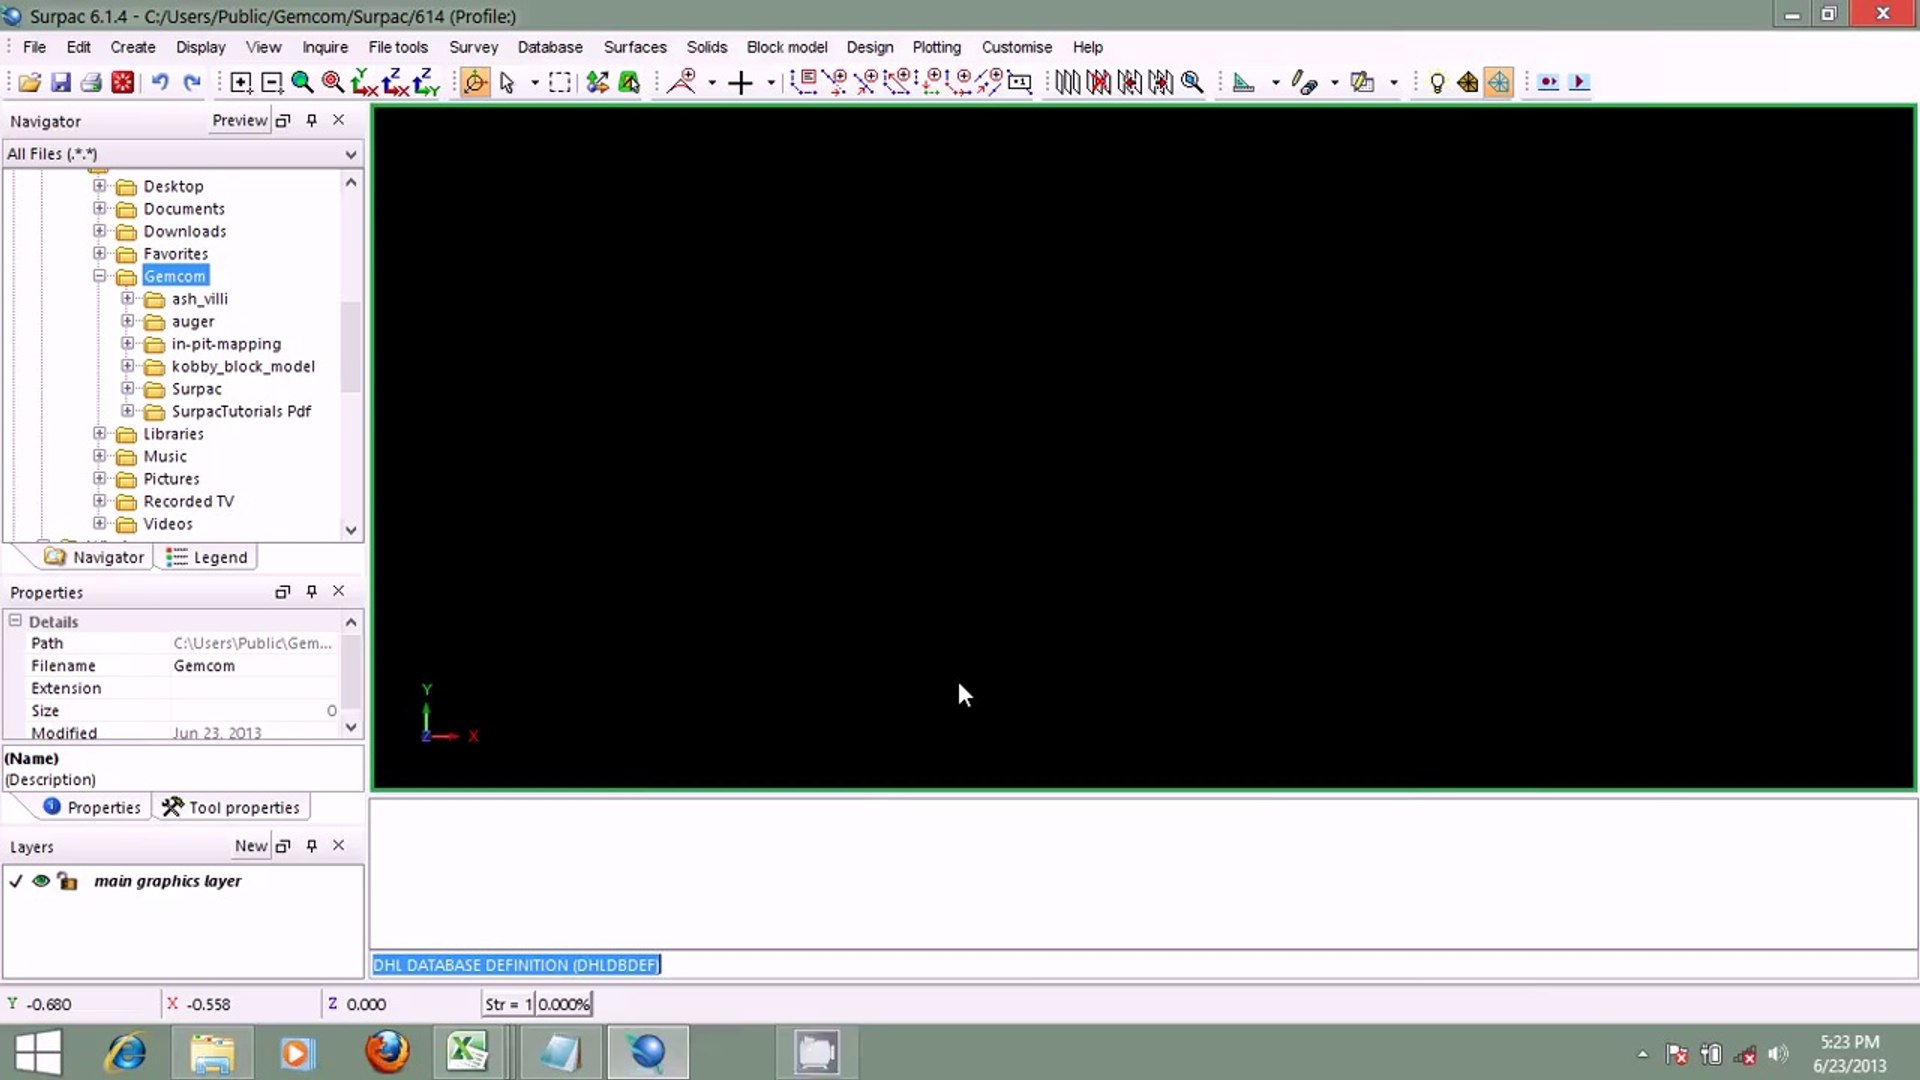
Task: Select the XY plane view icon
Action: pyautogui.click(x=364, y=83)
